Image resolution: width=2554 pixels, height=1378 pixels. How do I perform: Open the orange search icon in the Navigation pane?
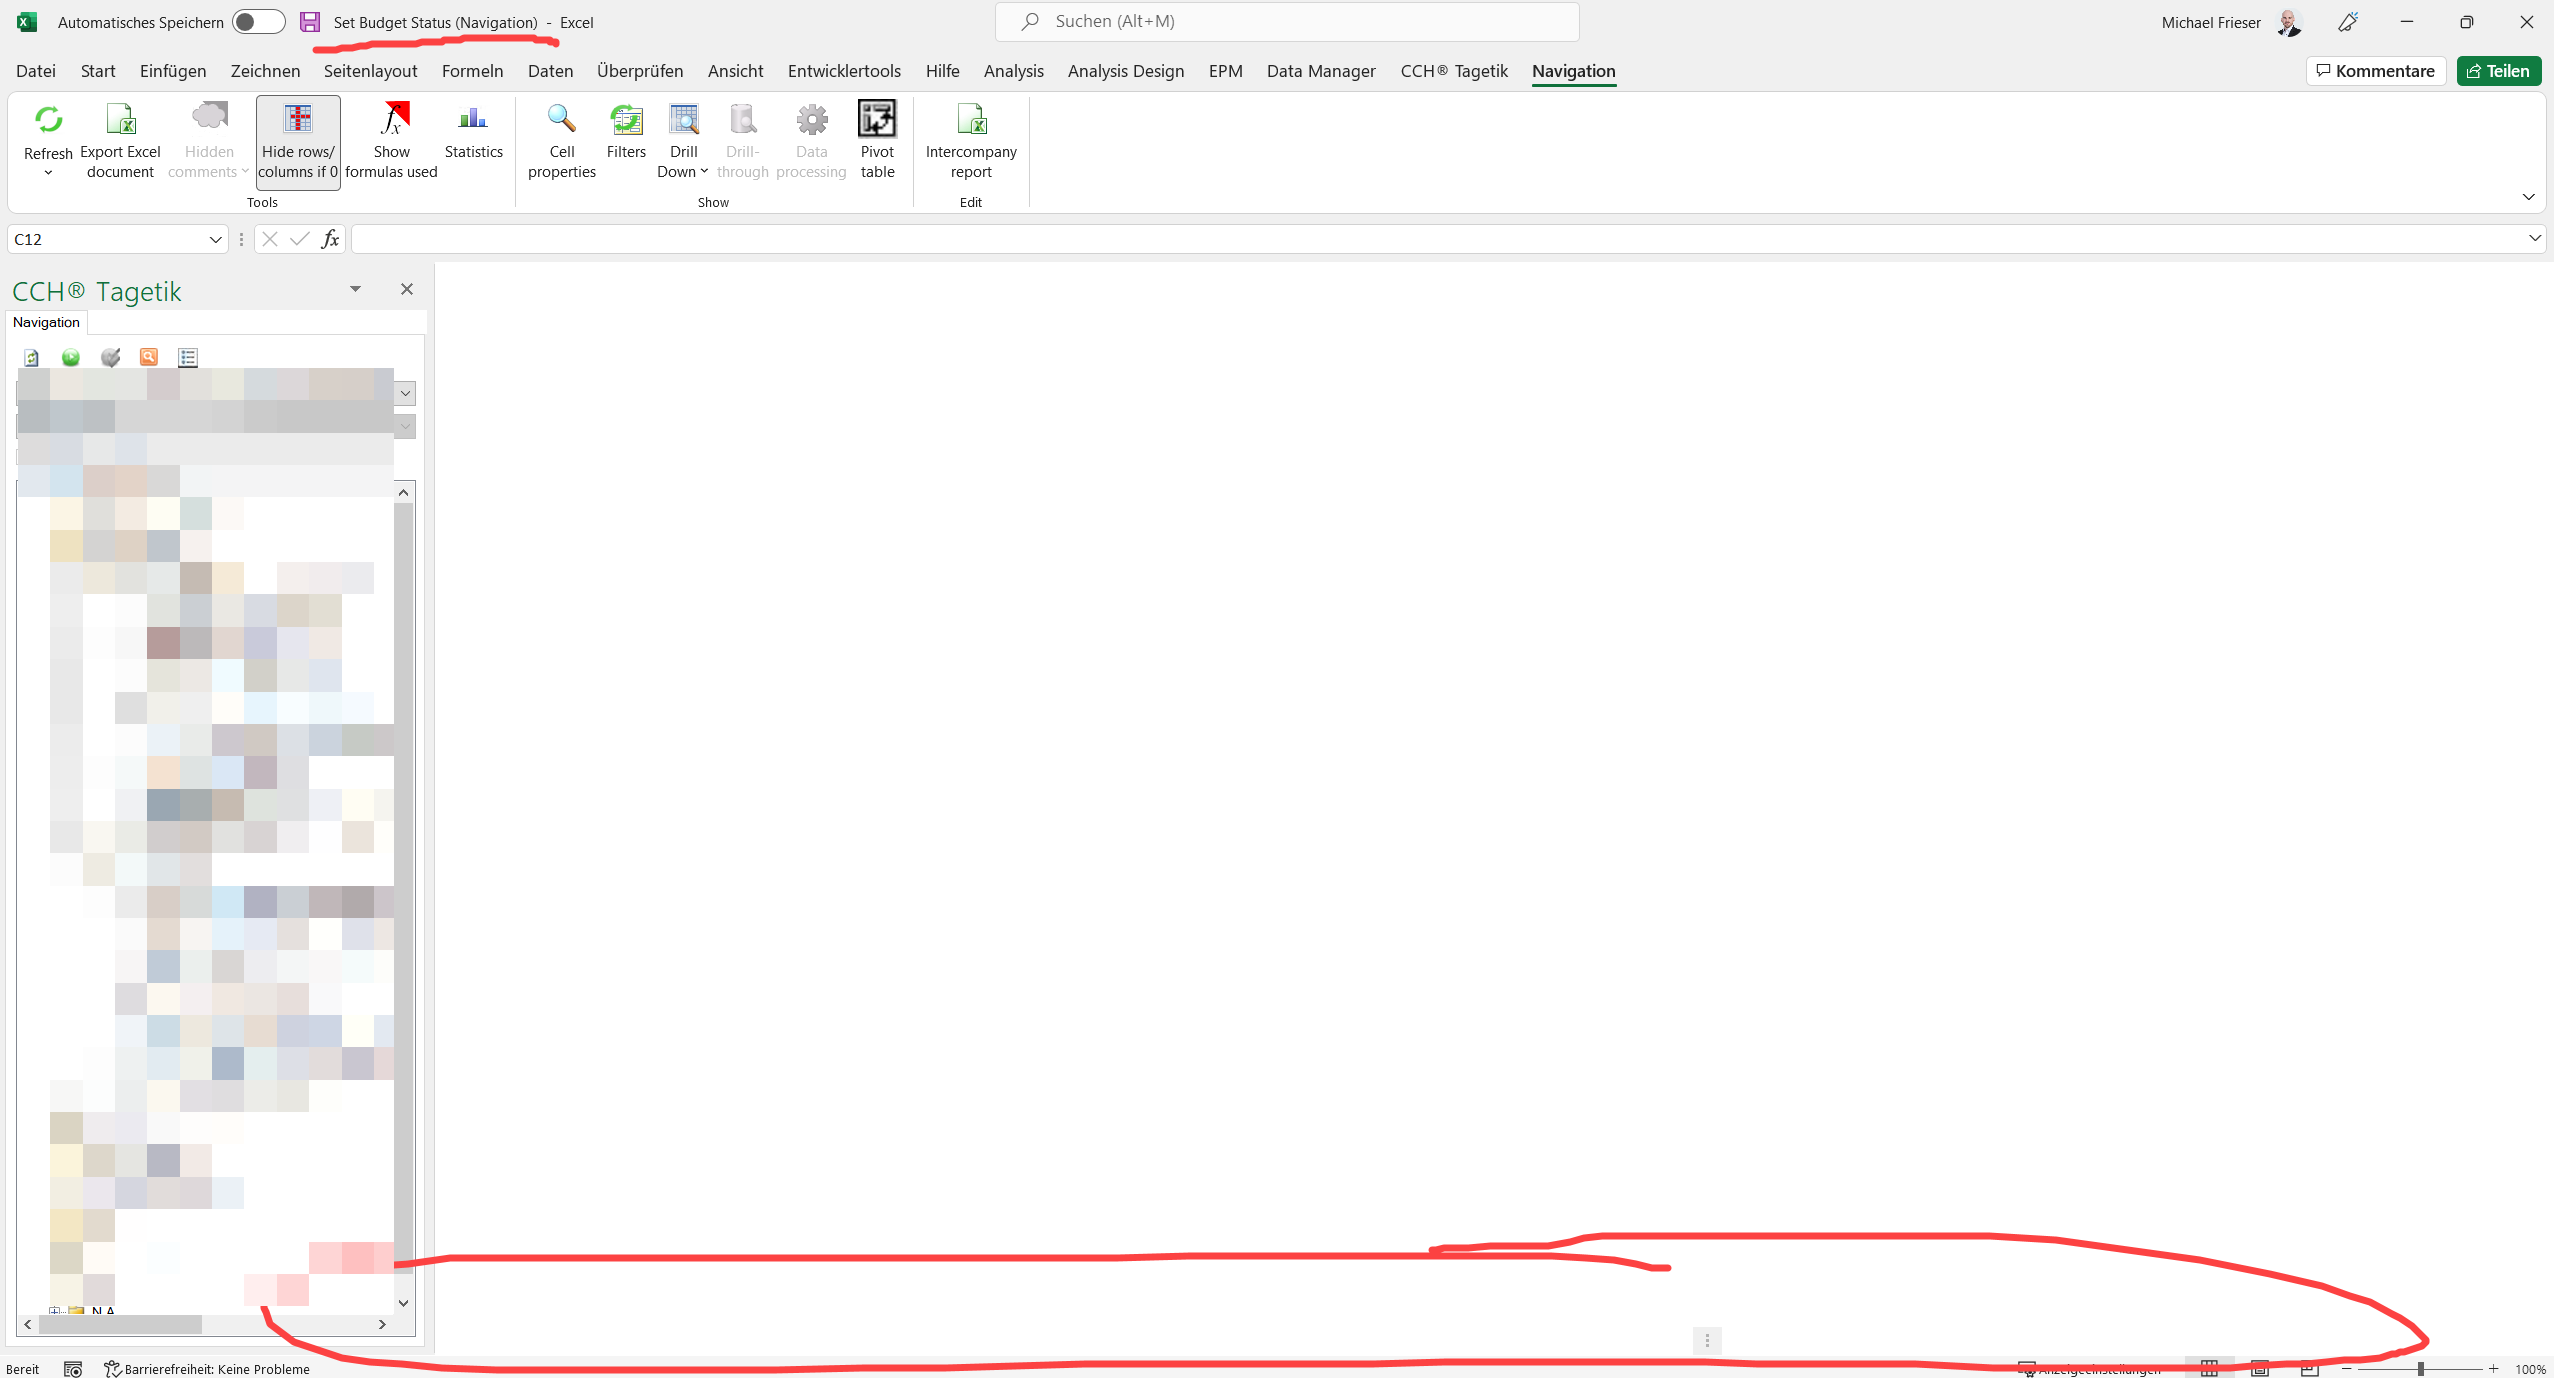[148, 357]
